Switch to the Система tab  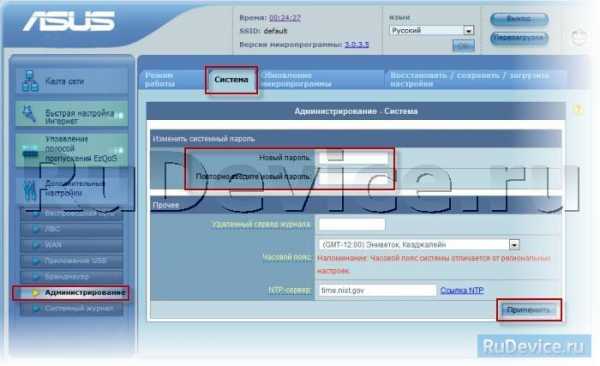coord(231,80)
